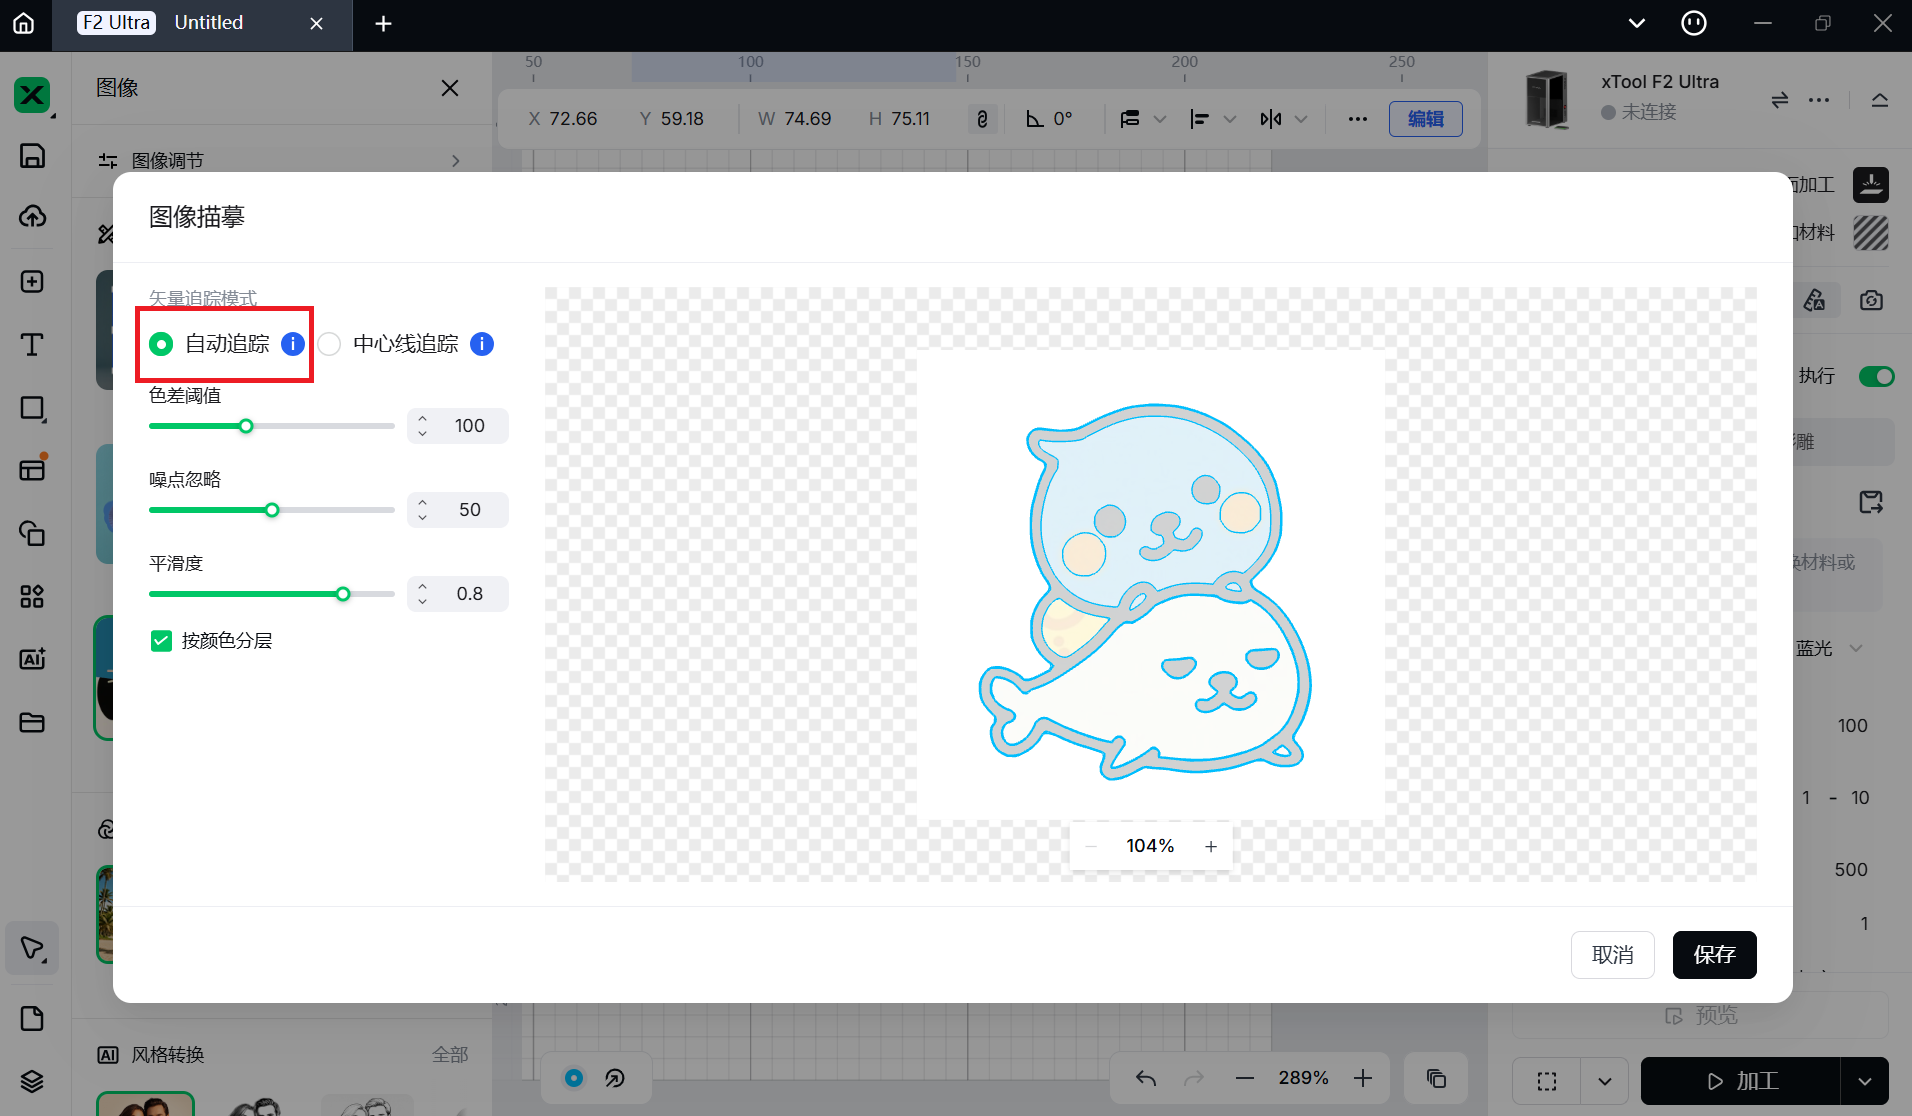Open the AI tools icon in sidebar
This screenshot has height=1116, width=1912.
(32, 659)
